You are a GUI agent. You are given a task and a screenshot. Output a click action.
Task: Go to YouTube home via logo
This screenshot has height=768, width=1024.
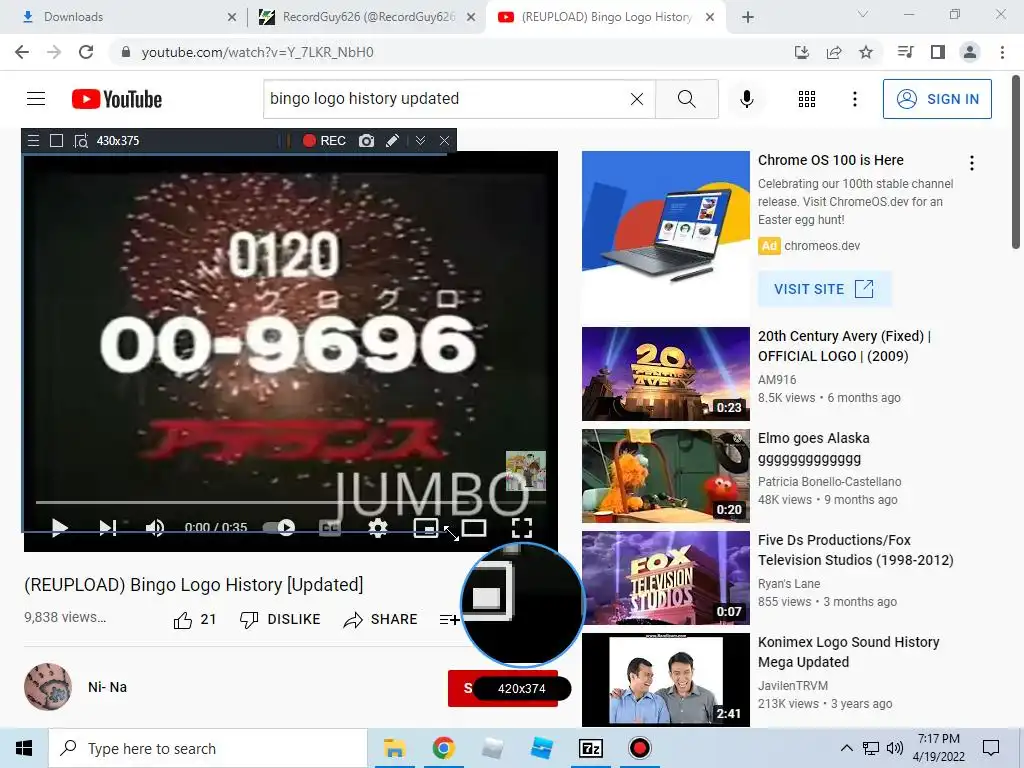click(x=117, y=99)
